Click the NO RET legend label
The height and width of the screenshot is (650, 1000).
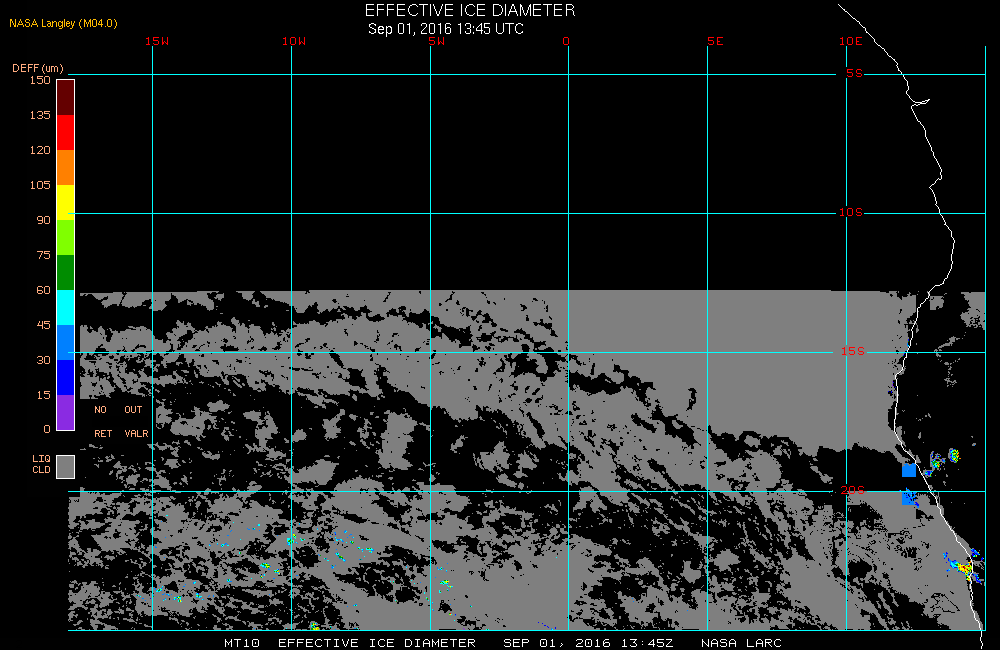click(x=103, y=422)
